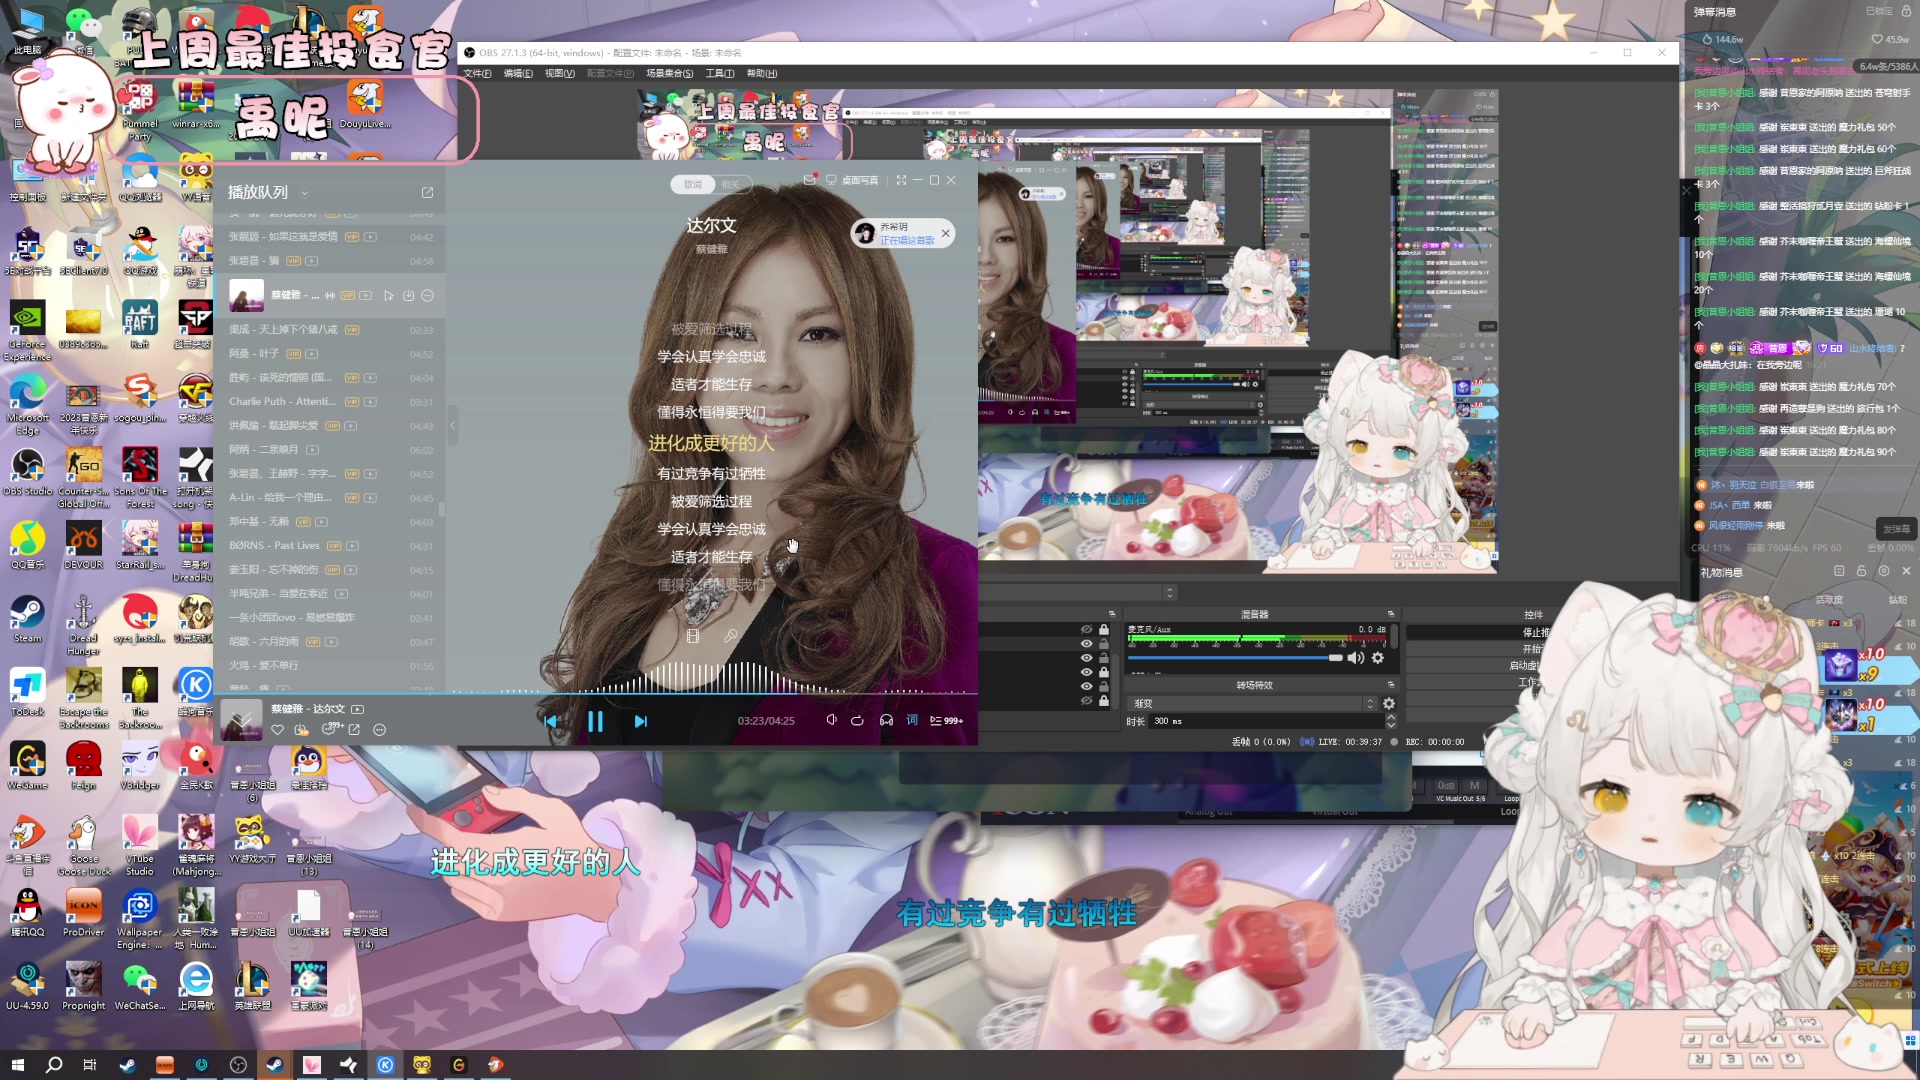Open the 文件(F) menu in OBS
This screenshot has height=1080, width=1920.
pos(477,73)
